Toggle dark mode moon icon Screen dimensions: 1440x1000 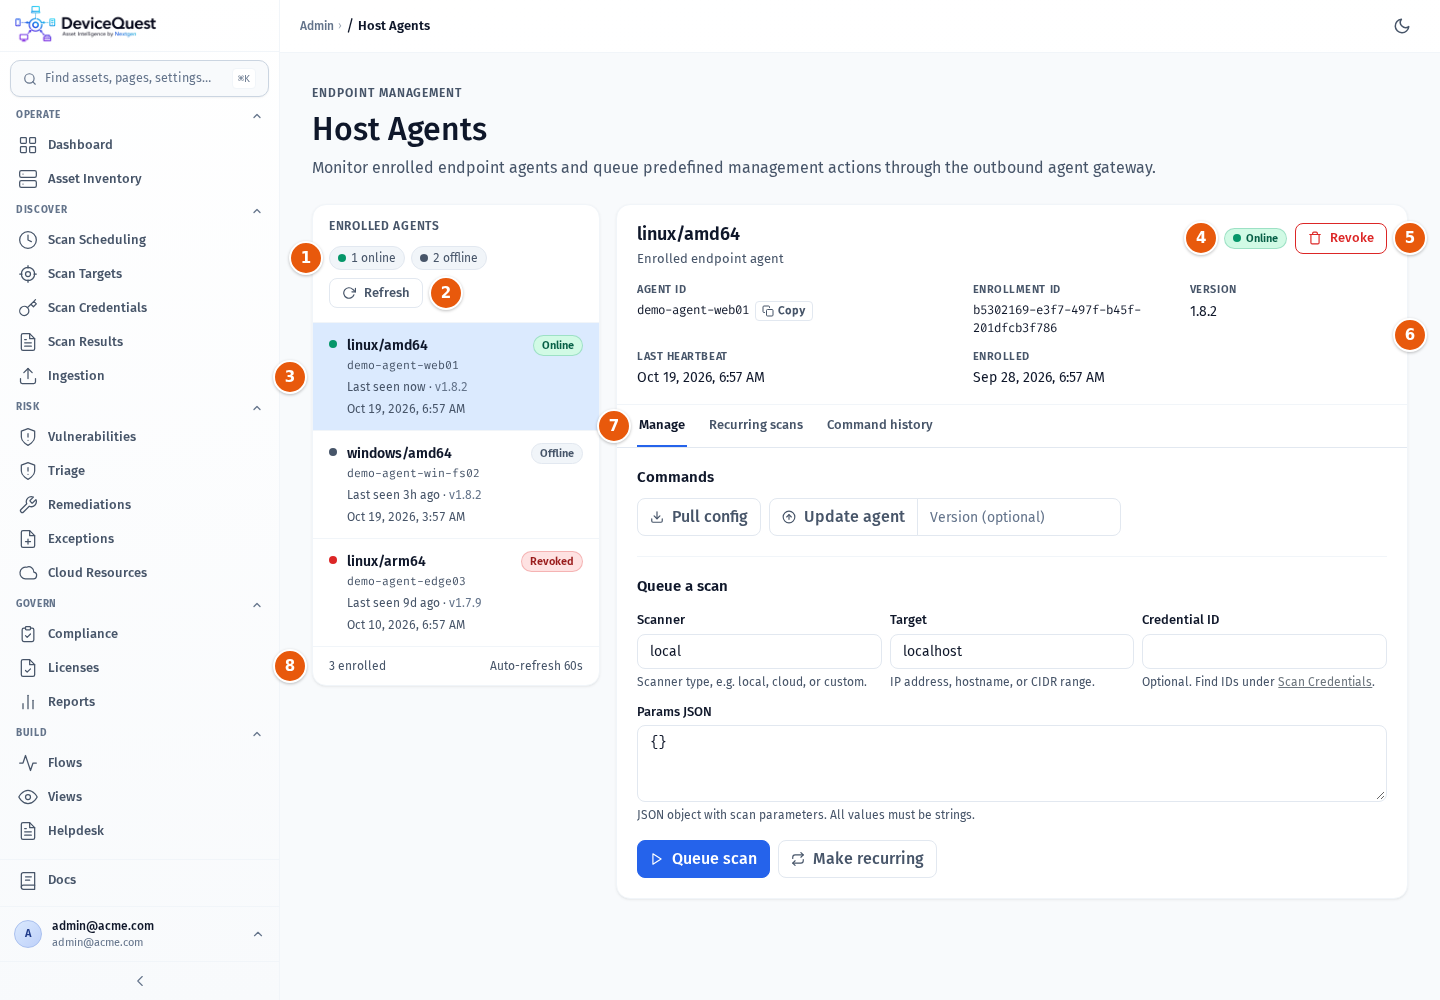click(x=1402, y=26)
